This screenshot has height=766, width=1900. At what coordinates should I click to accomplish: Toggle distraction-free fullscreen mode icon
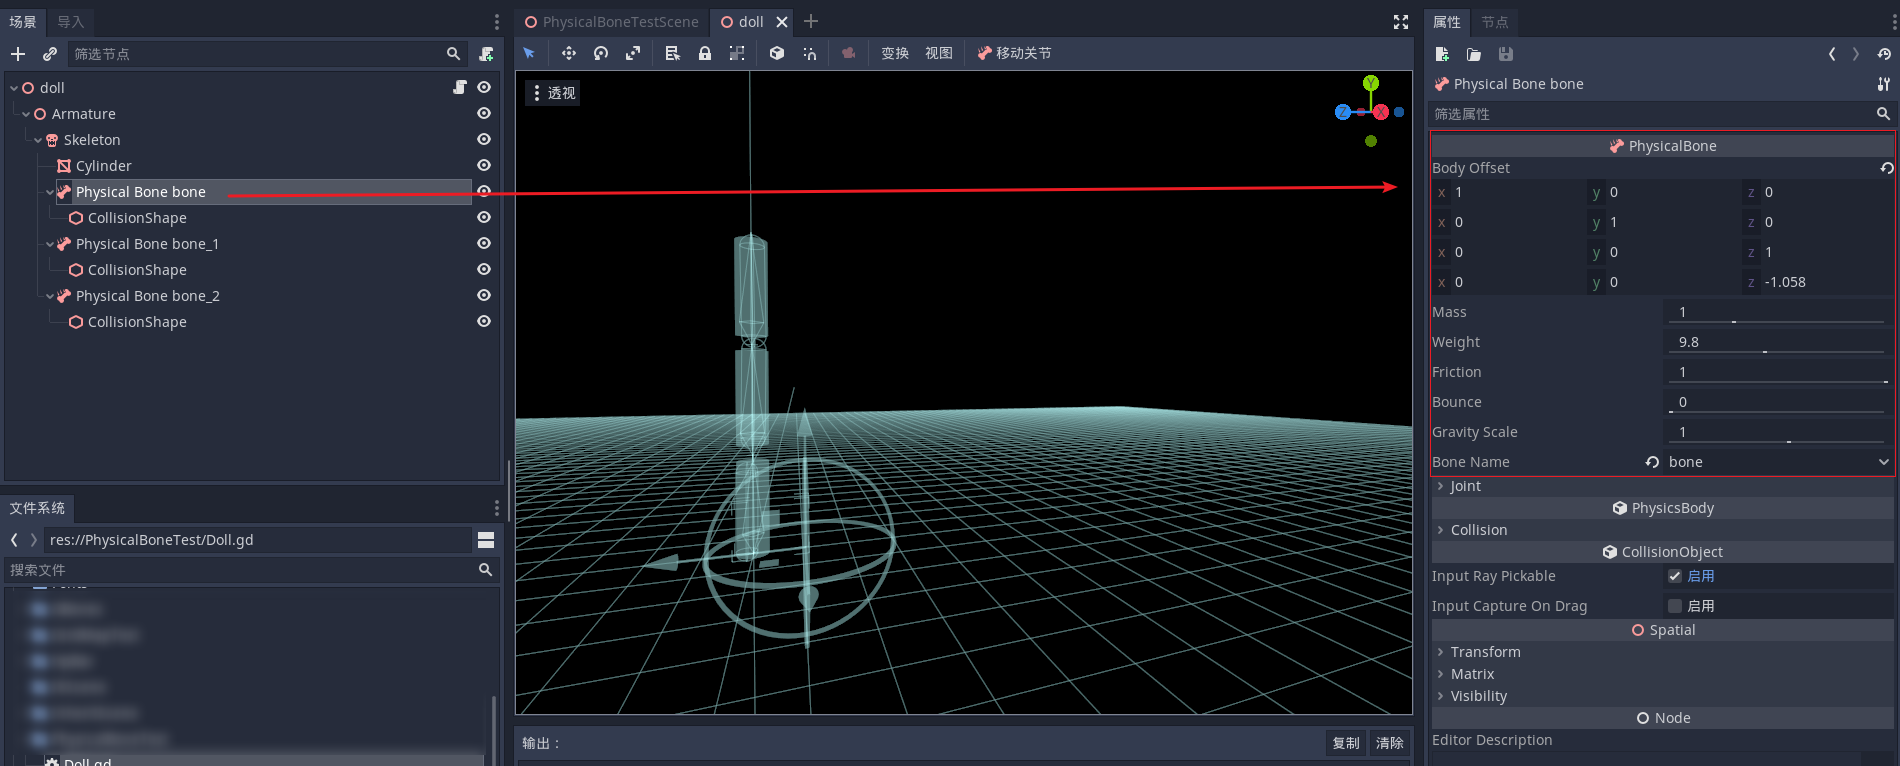[1401, 22]
